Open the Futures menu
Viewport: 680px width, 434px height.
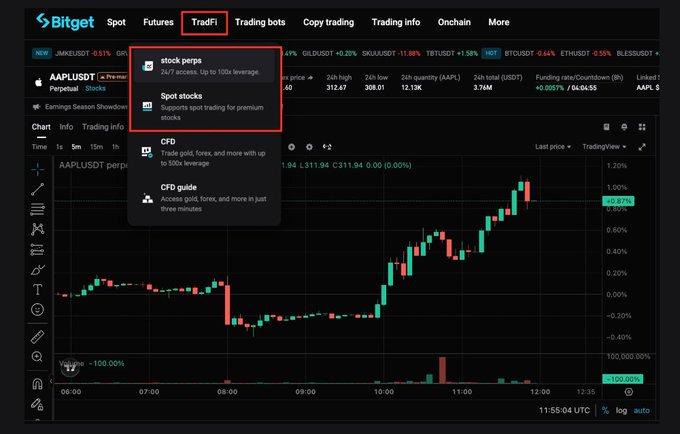158,22
